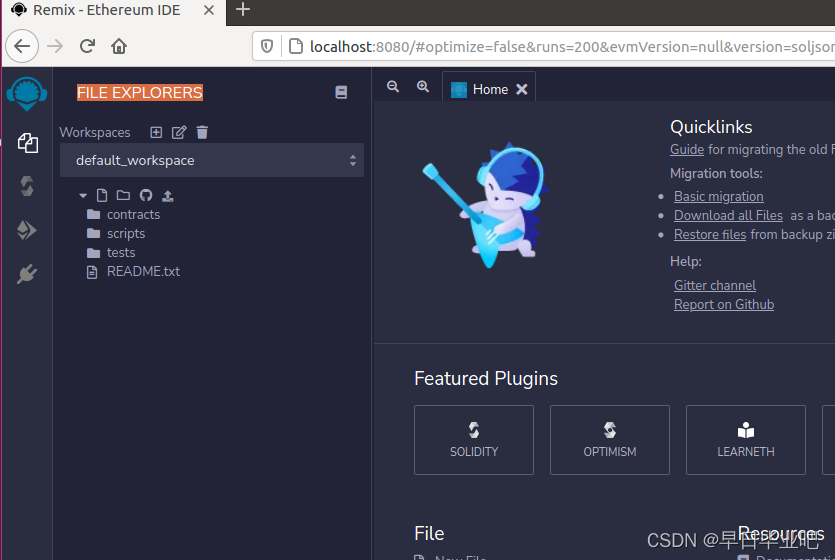Open the tracking protection shield icon

click(x=267, y=47)
